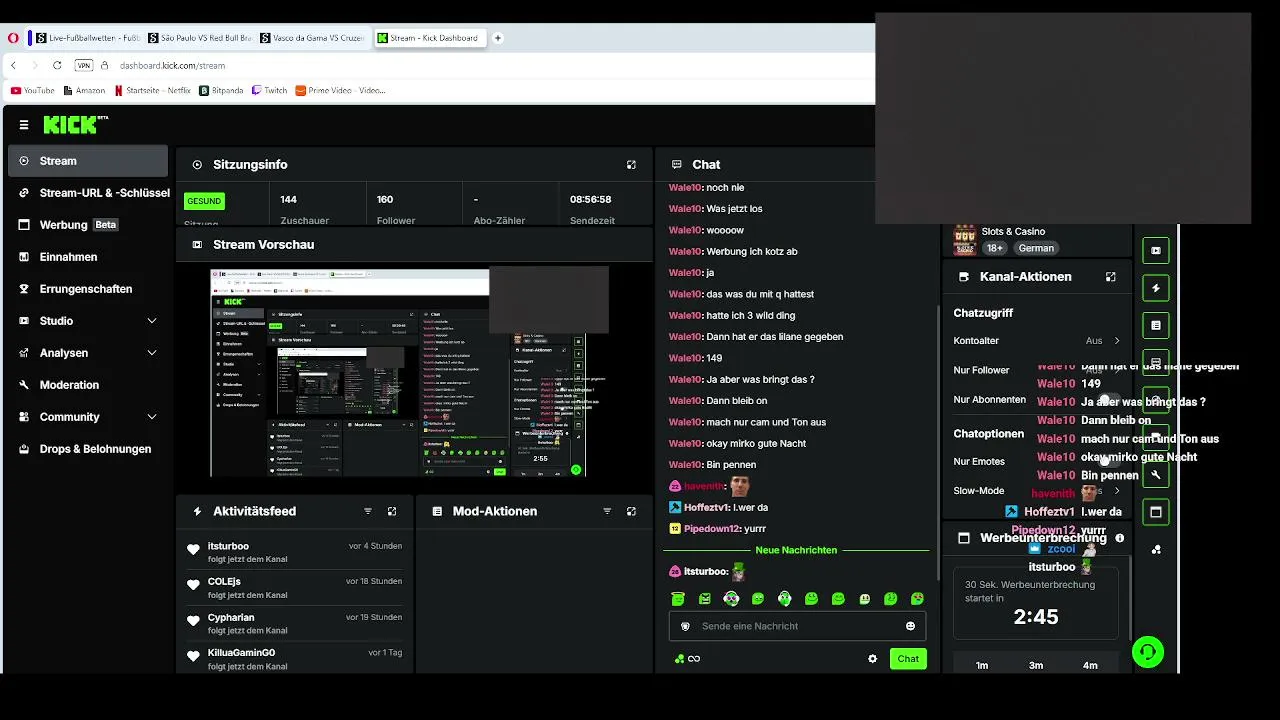Screen dimensions: 1280x720
Task: Open YouTube bookmark
Action: pos(32,90)
